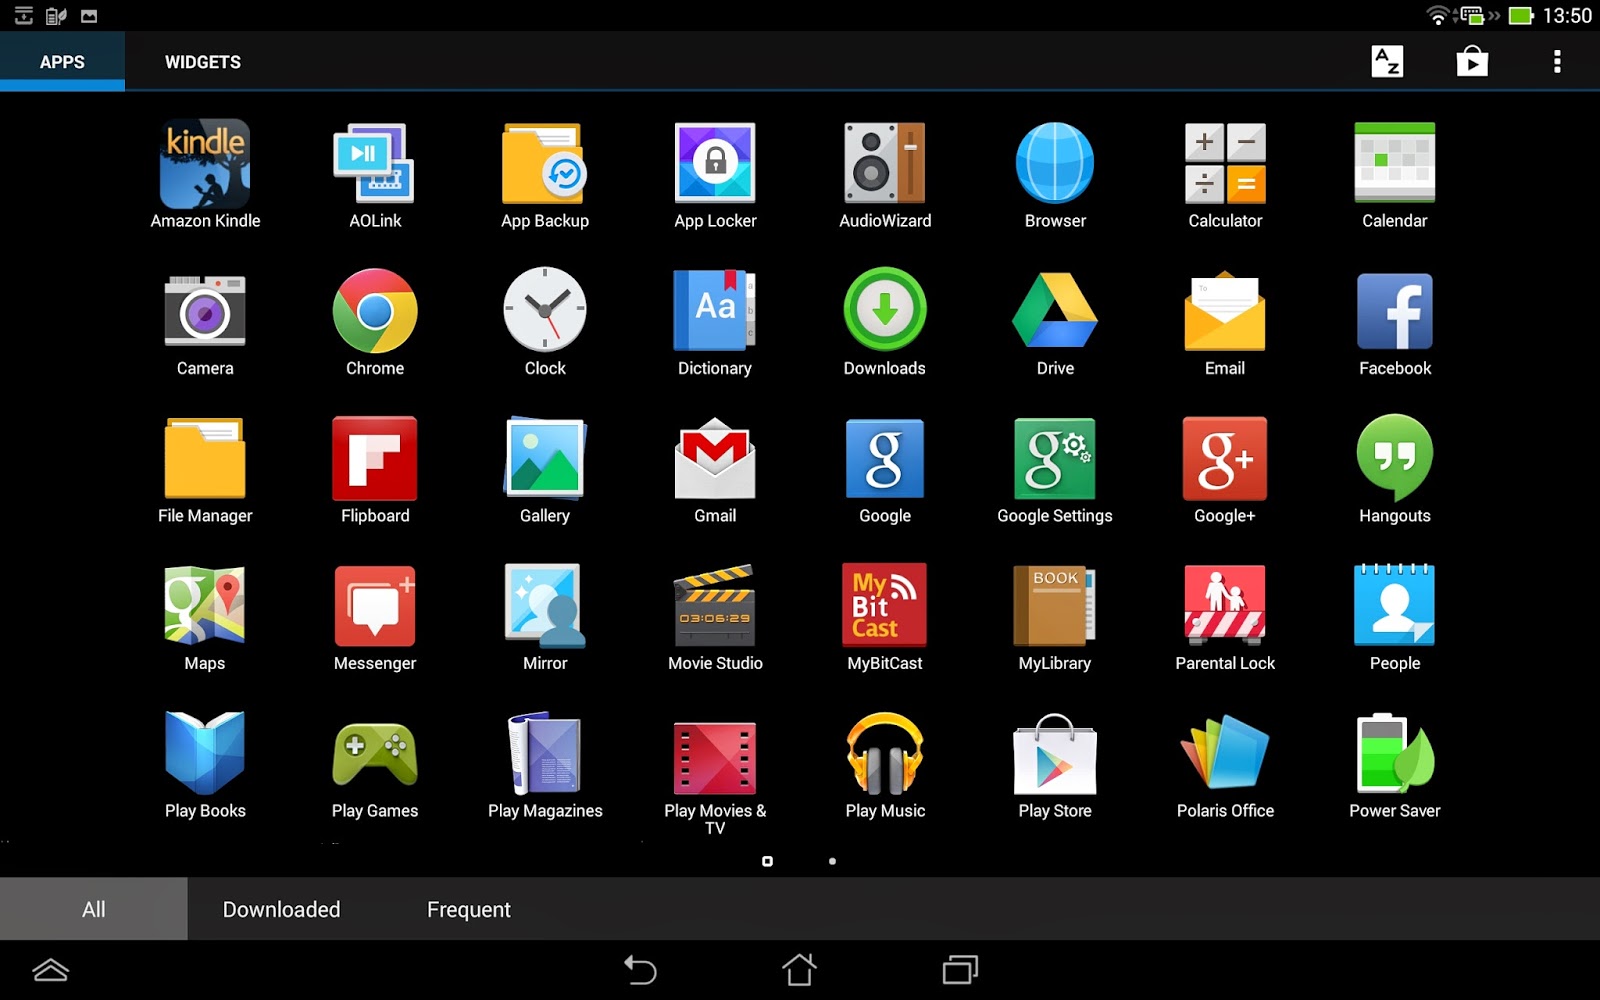The image size is (1600, 1000).
Task: Open the Downloads app
Action: click(885, 322)
